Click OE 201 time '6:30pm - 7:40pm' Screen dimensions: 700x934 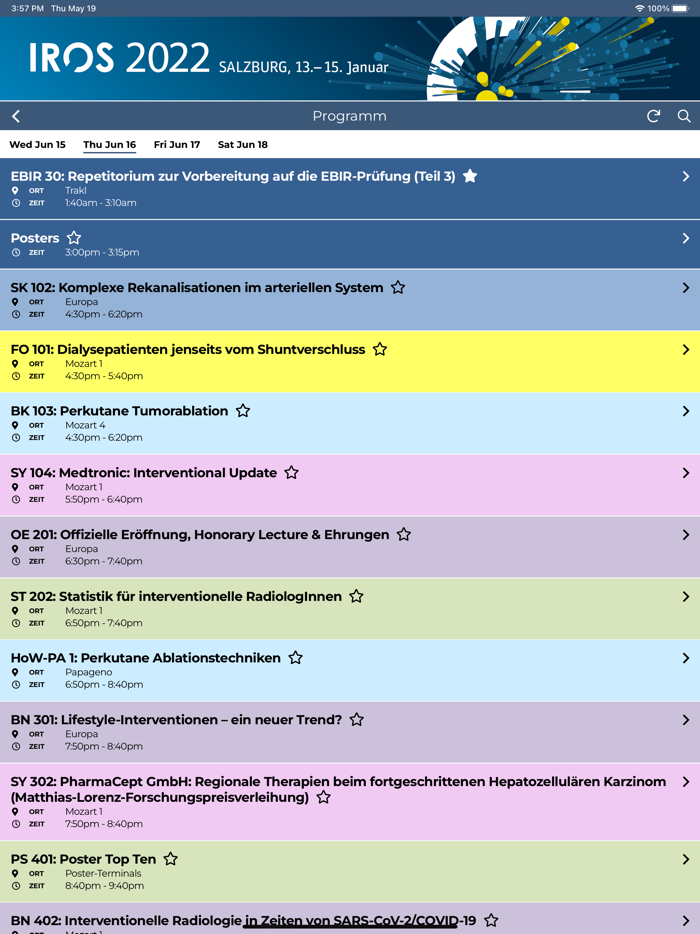point(104,561)
